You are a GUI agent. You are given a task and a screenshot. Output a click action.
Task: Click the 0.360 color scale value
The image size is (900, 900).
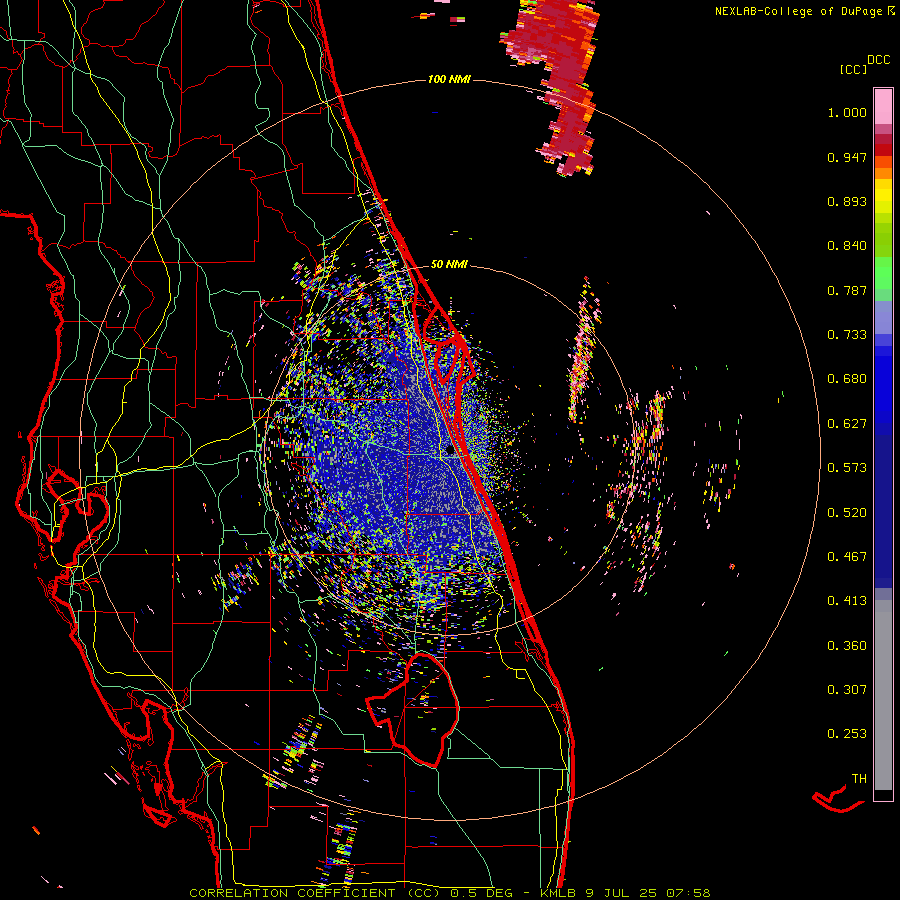click(847, 646)
